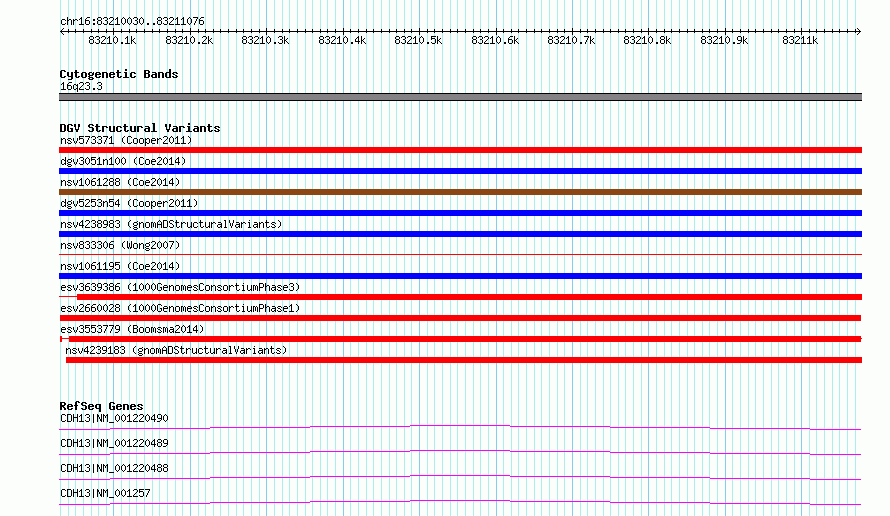Click the nsv1061195 (Coe2014) blue variant bar
Screen dimensions: 890x516
460,276
